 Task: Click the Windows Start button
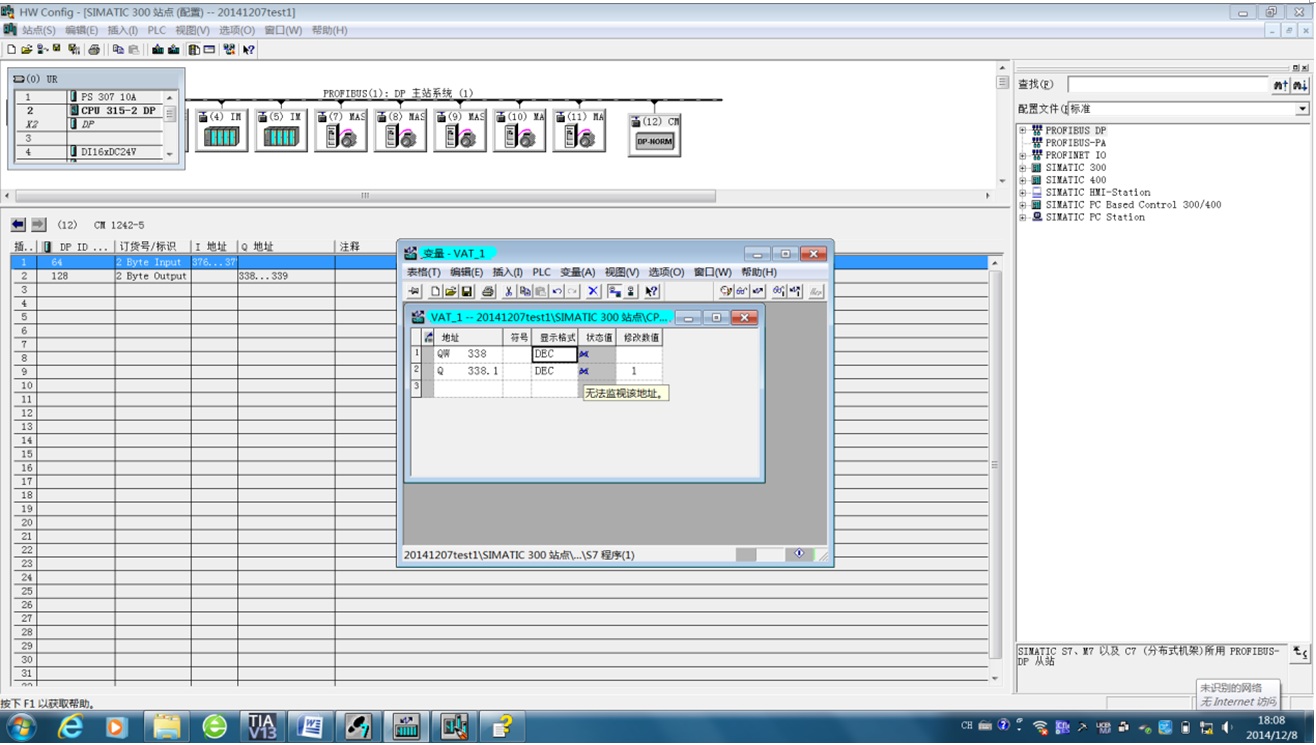coord(22,727)
